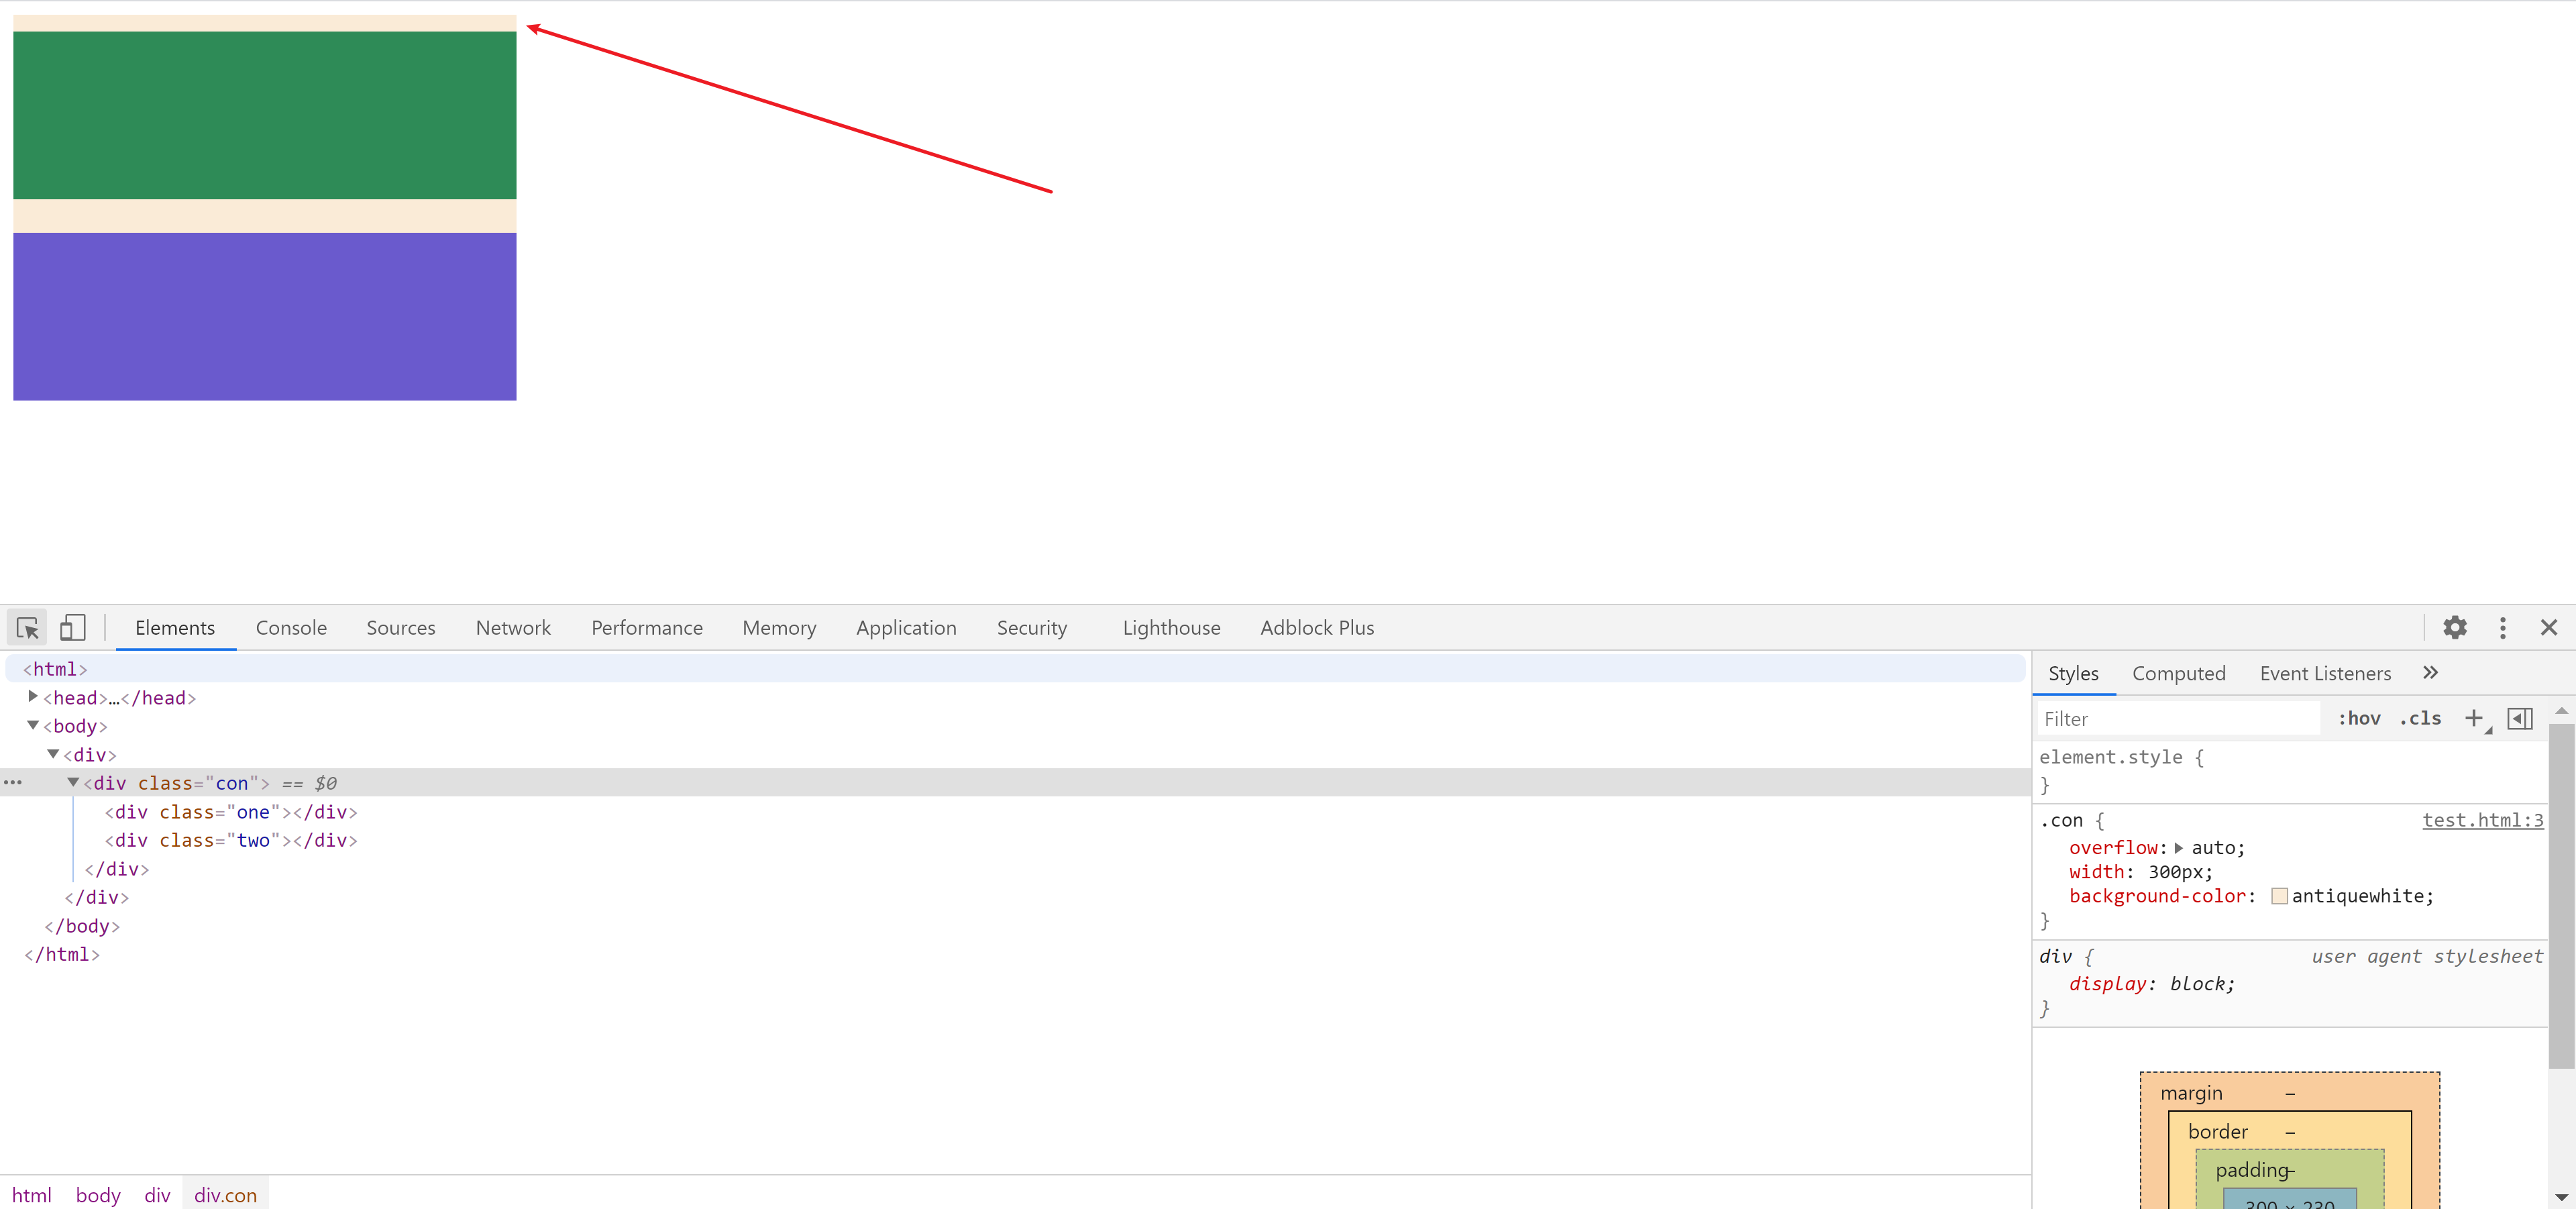Expand the overflow shorthand property arrow
This screenshot has width=2576, height=1209.
(x=2178, y=848)
